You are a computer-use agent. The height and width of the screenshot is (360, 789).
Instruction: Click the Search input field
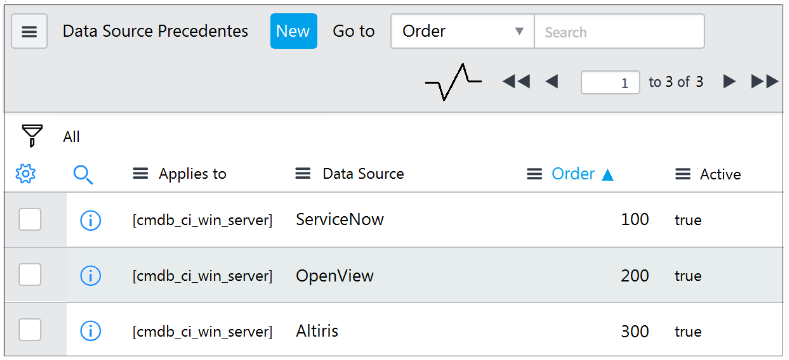[x=619, y=31]
